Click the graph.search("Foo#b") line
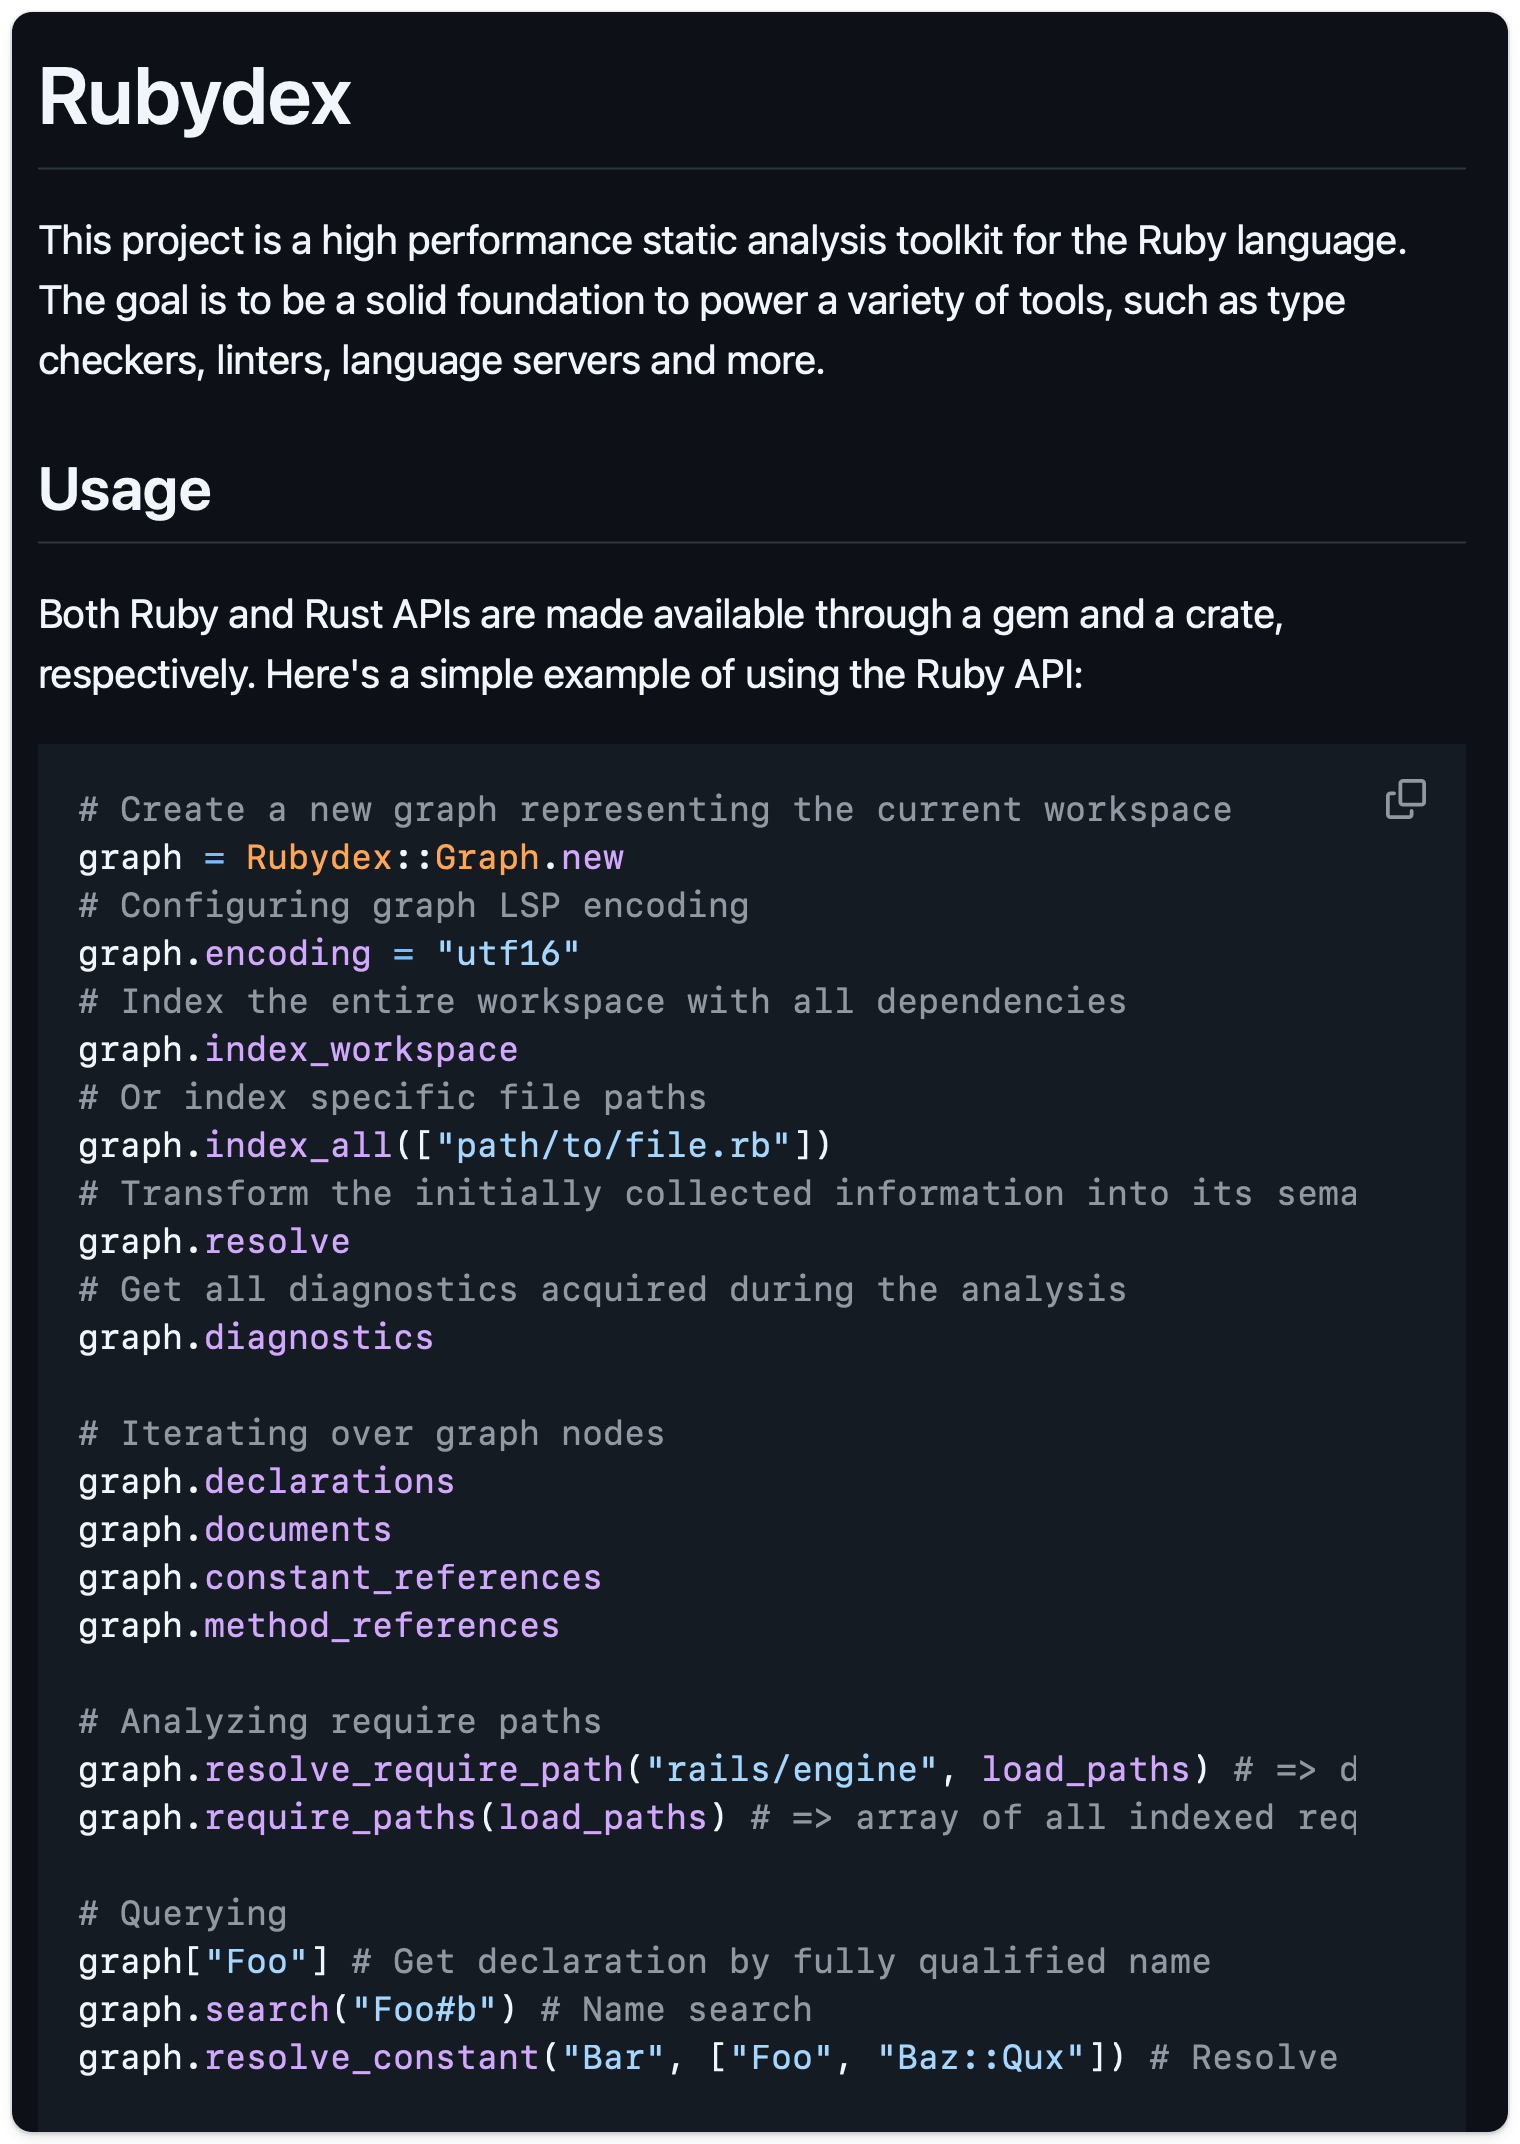The image size is (1520, 2144). [x=297, y=2010]
